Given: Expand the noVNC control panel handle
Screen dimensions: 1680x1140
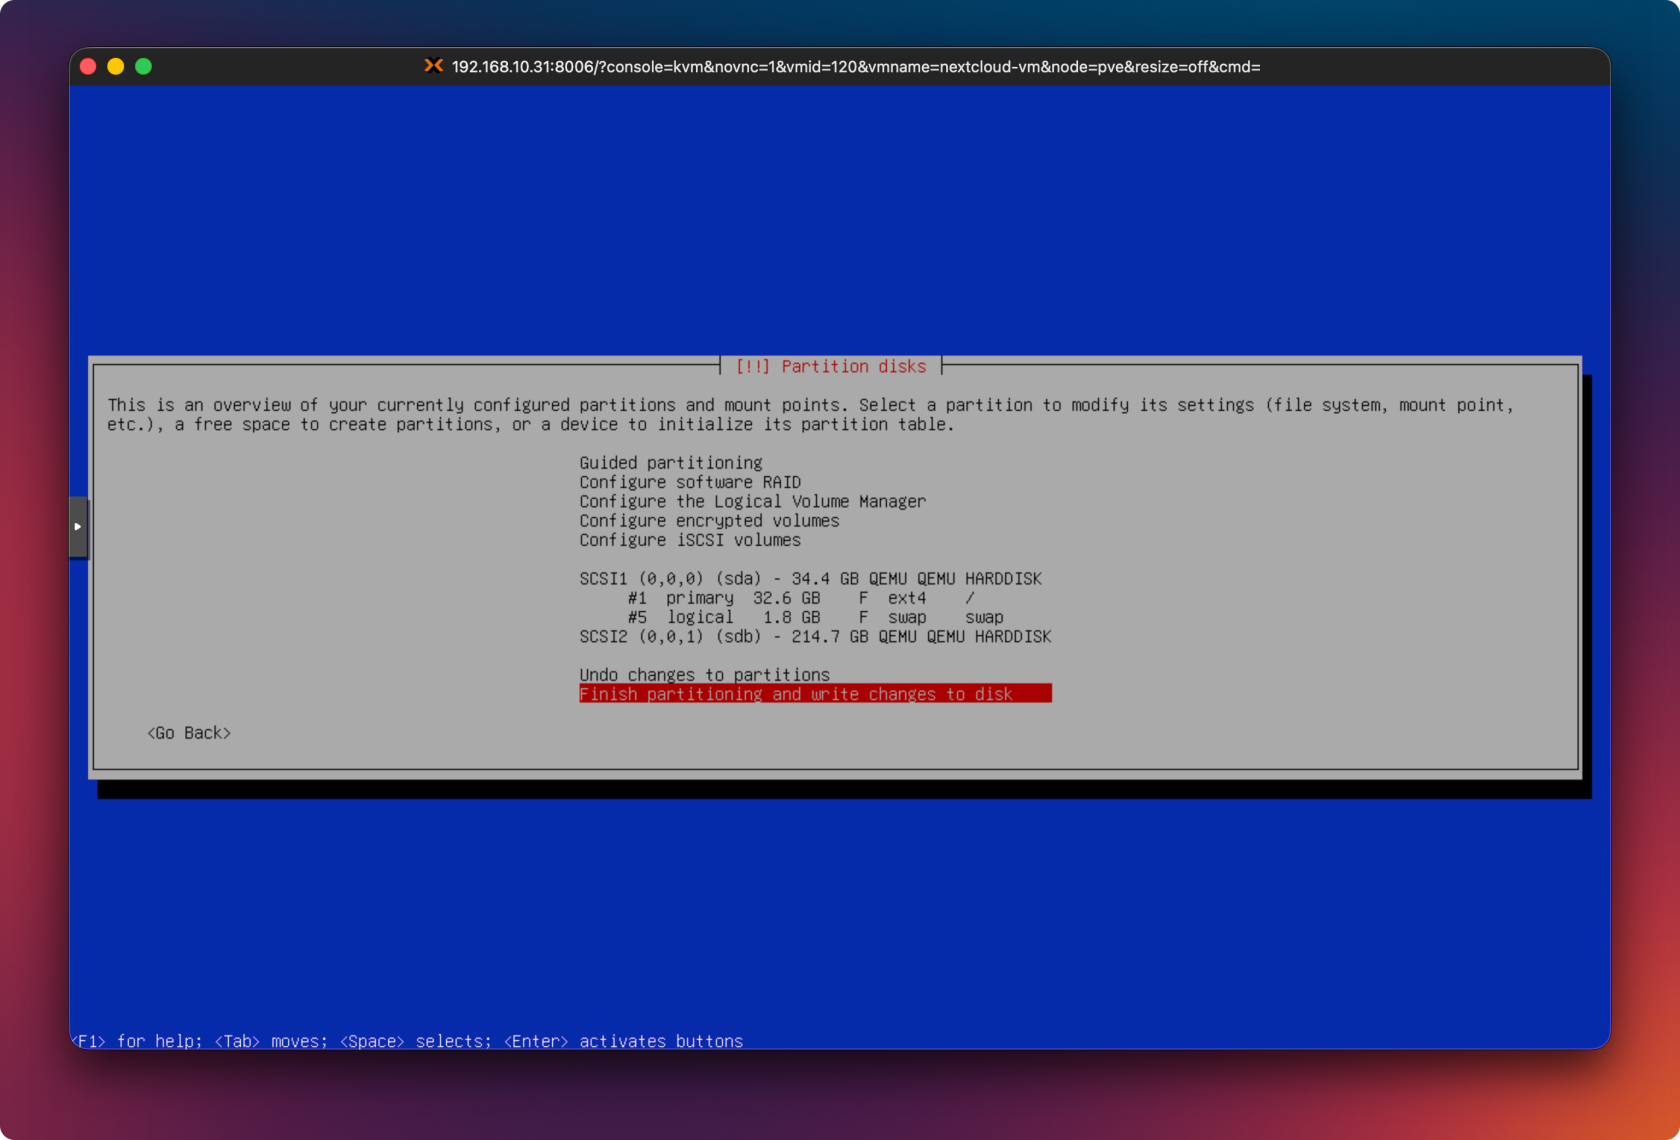Looking at the screenshot, I should [x=78, y=527].
